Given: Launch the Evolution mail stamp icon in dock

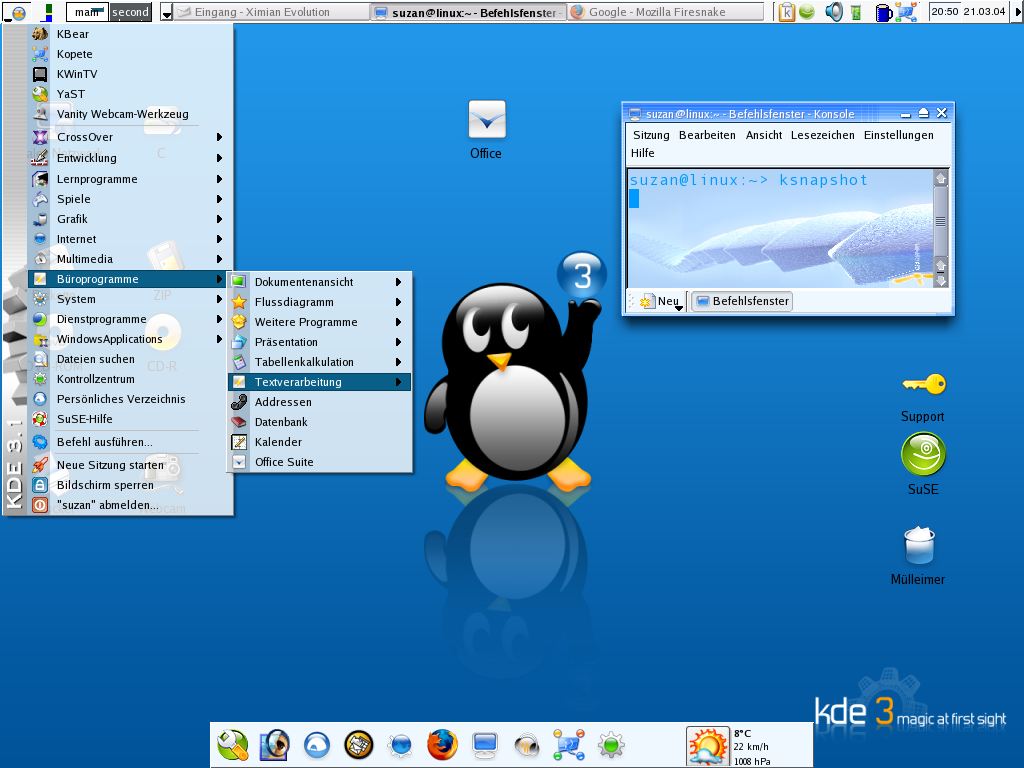Looking at the screenshot, I should (x=359, y=744).
